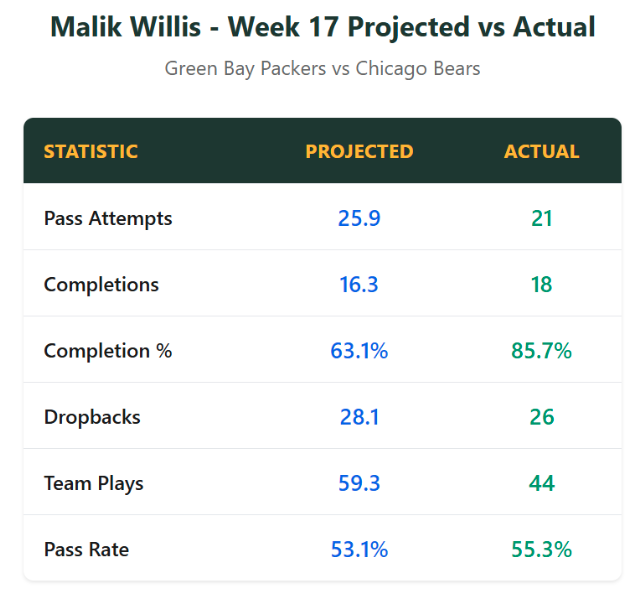Screen dimensions: 642x594
Task: Click actual completion percentage 85.7%
Action: tap(542, 351)
